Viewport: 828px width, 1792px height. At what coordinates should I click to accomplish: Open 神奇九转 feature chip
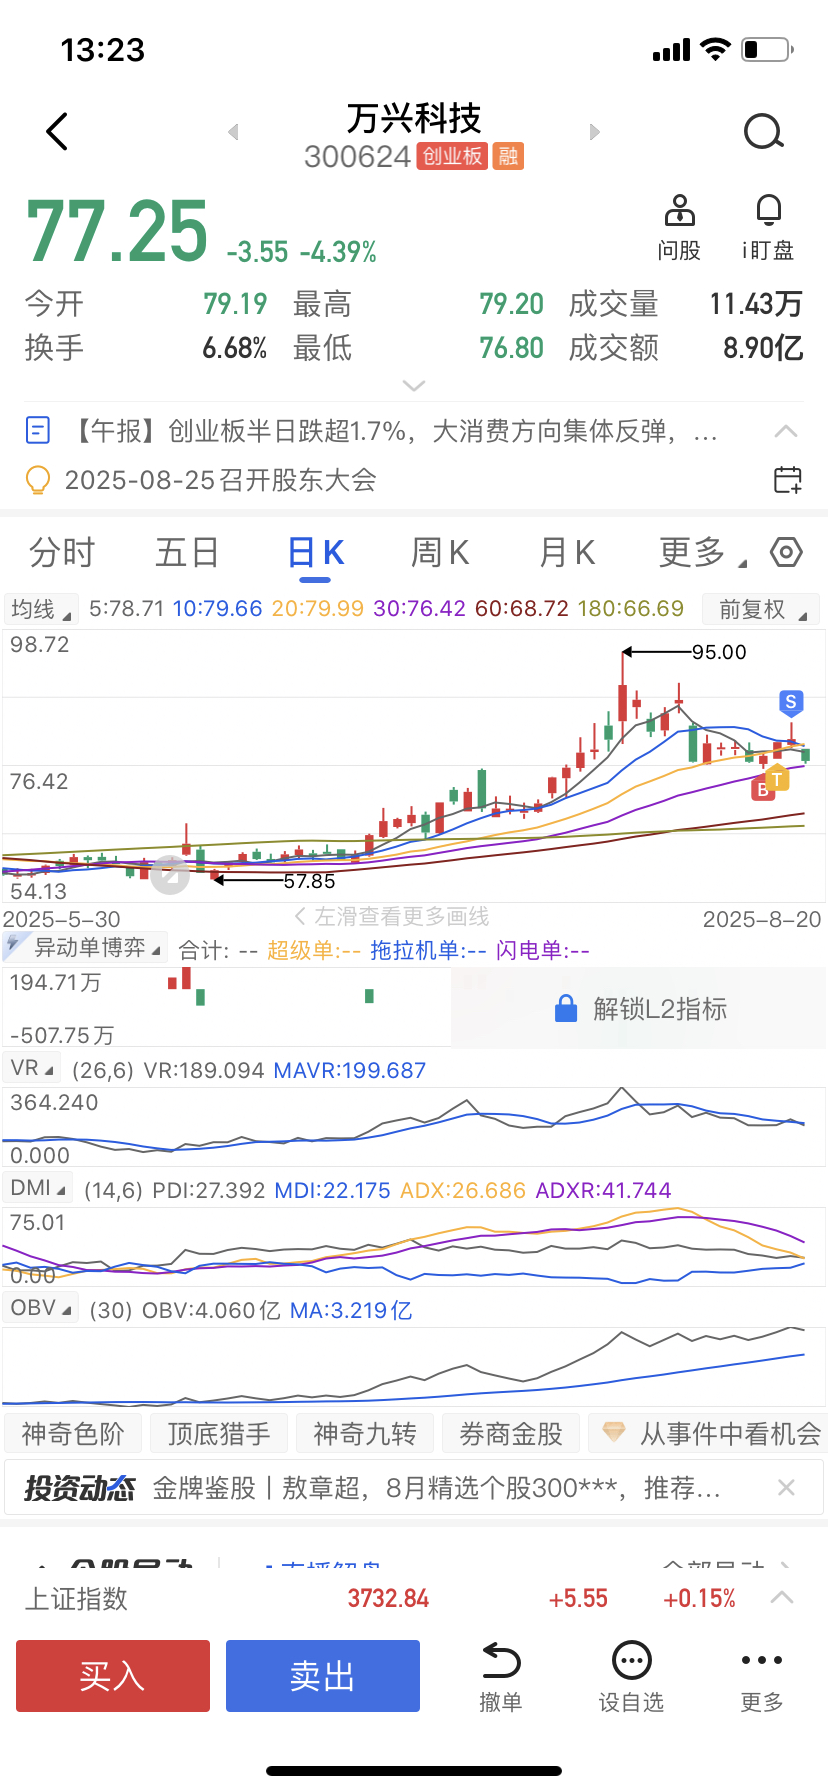(365, 1433)
